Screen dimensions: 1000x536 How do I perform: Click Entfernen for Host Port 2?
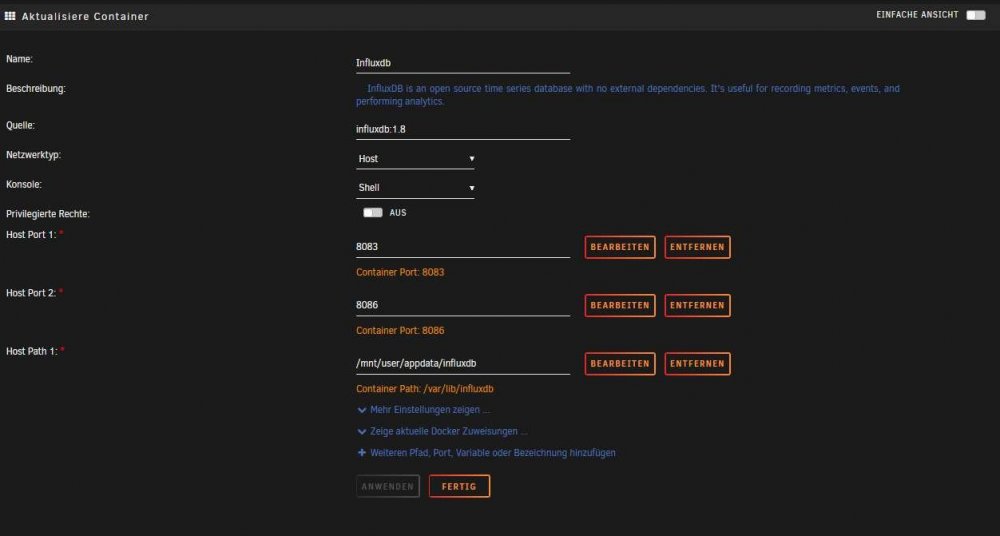pos(698,306)
